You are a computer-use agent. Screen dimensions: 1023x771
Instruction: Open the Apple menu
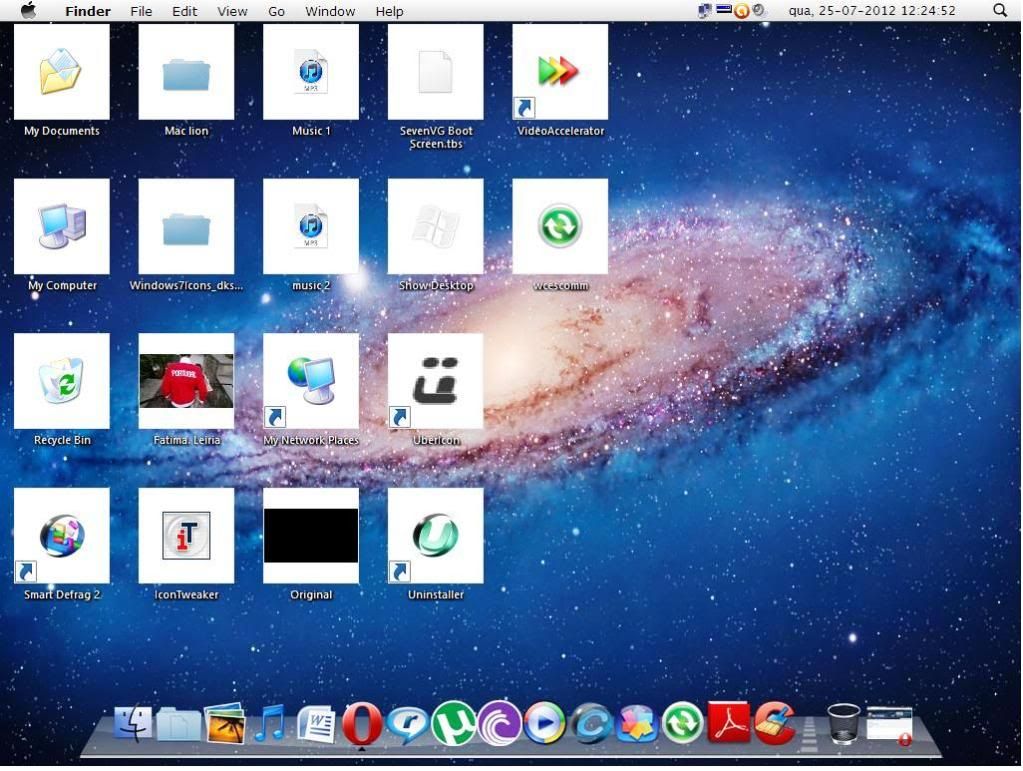(28, 11)
